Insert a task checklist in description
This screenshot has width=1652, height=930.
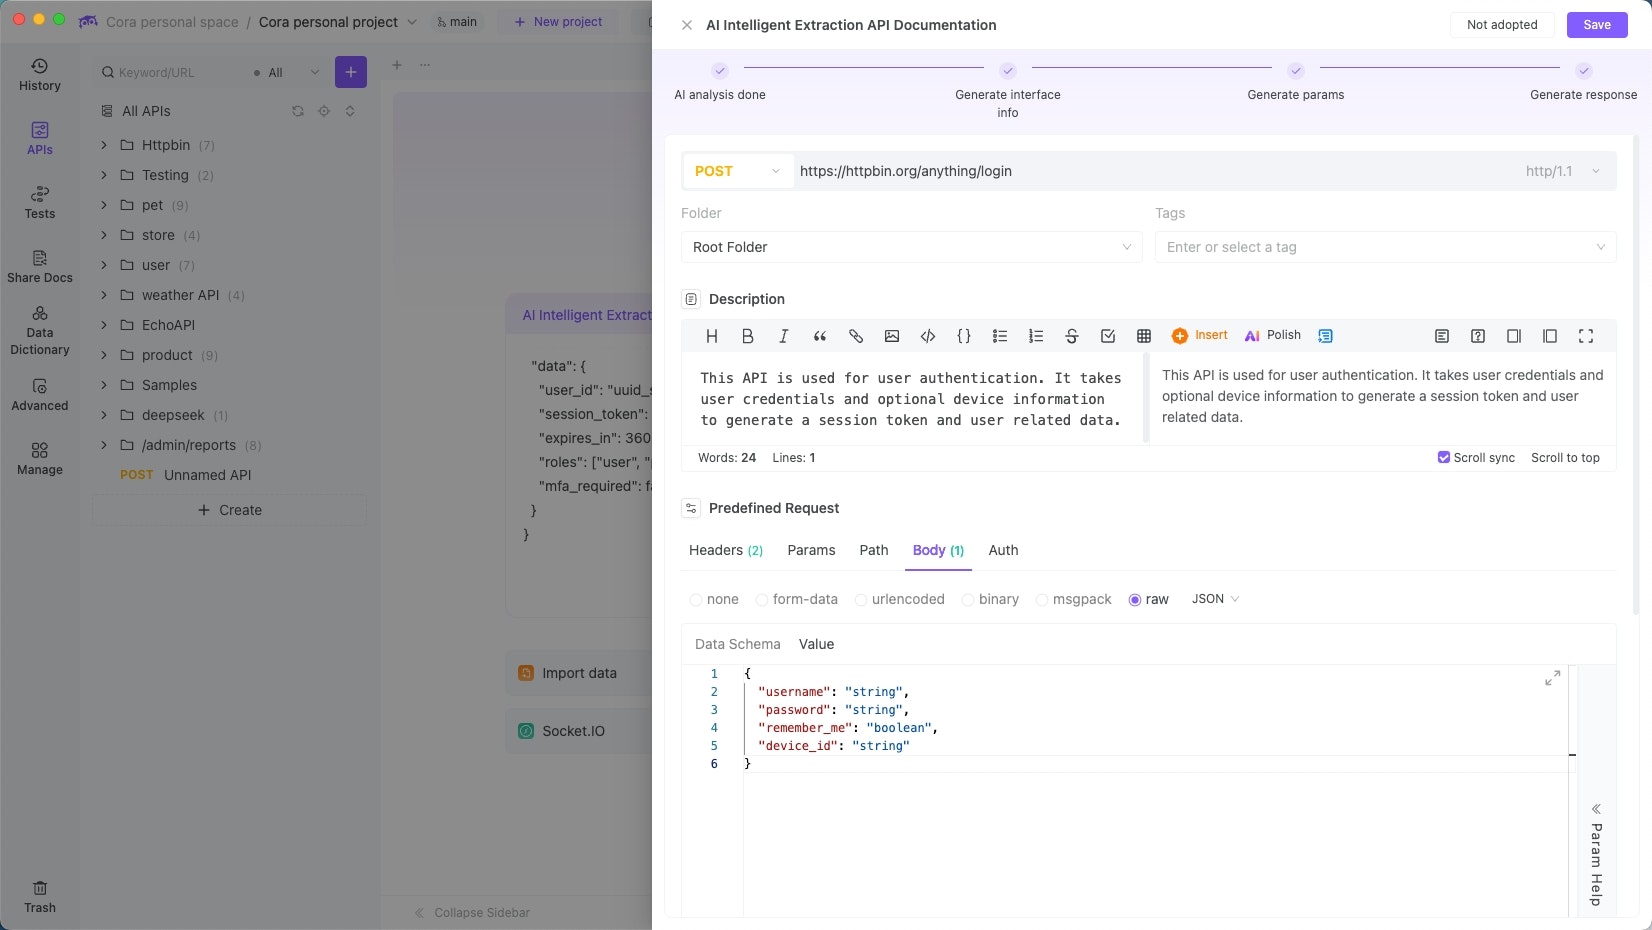pyautogui.click(x=1108, y=336)
